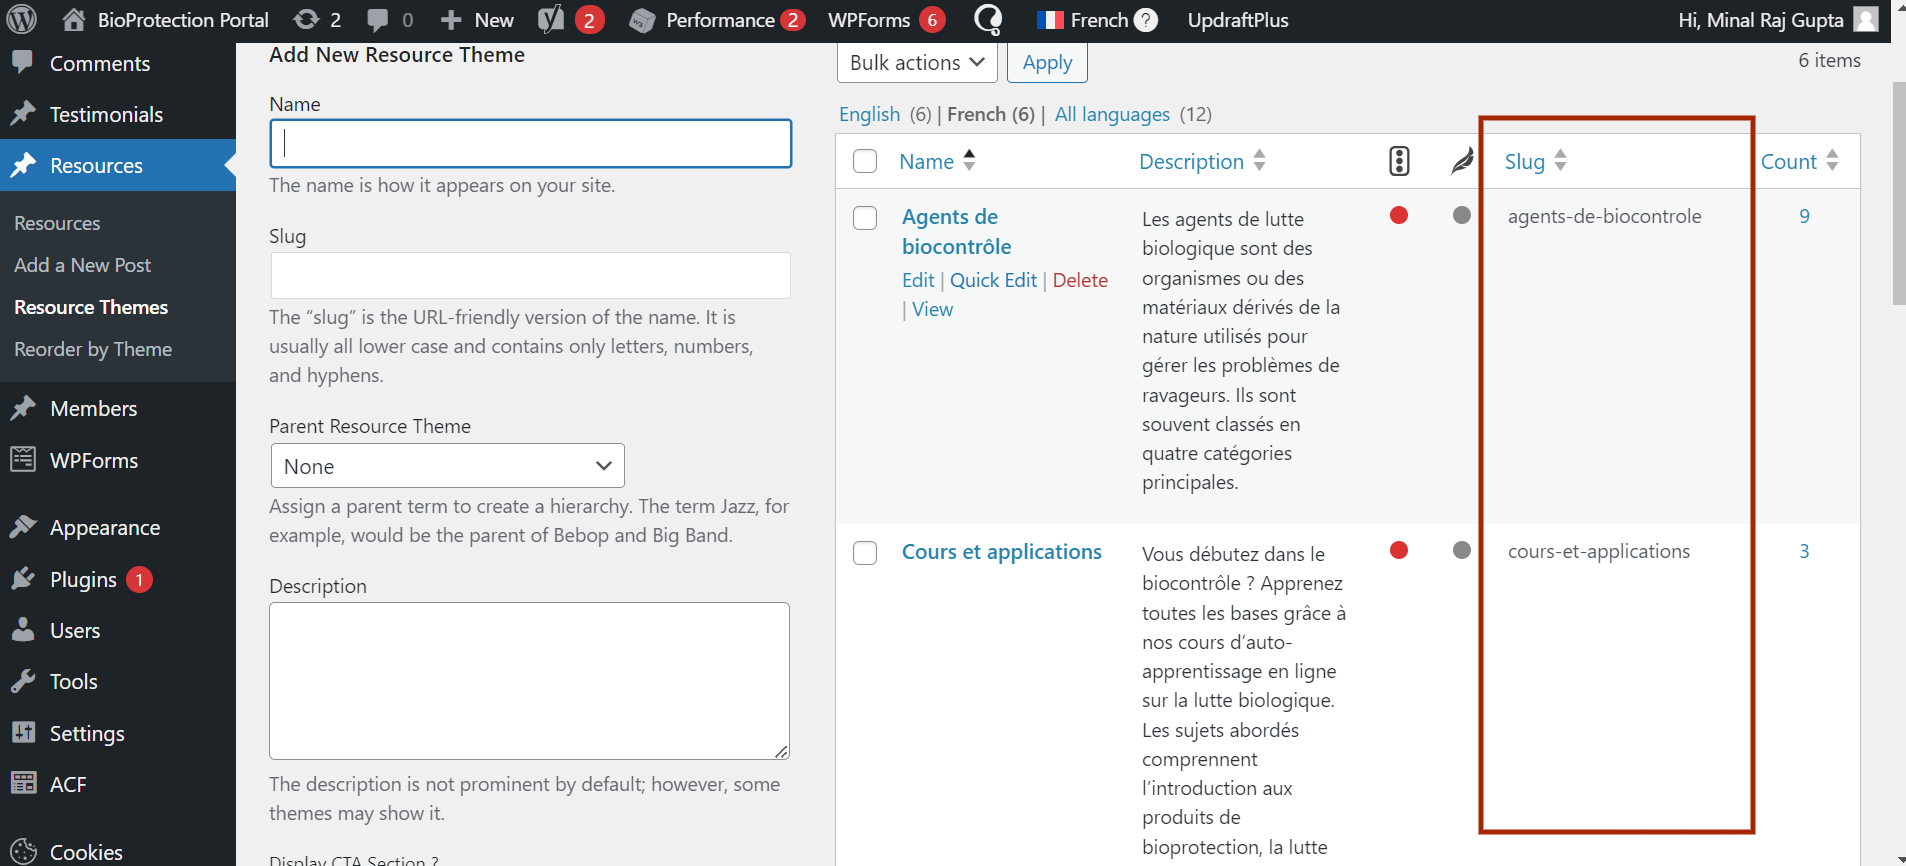Viewport: 1906px width, 866px height.
Task: Open the Resources submenu item
Action: (x=57, y=223)
